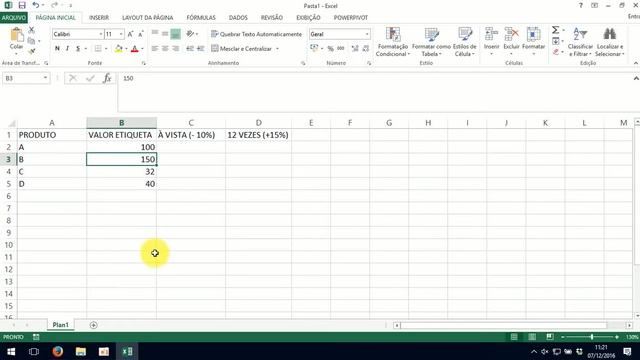The height and width of the screenshot is (360, 640).
Task: Open Classificar e Filtrar menu
Action: (580, 42)
